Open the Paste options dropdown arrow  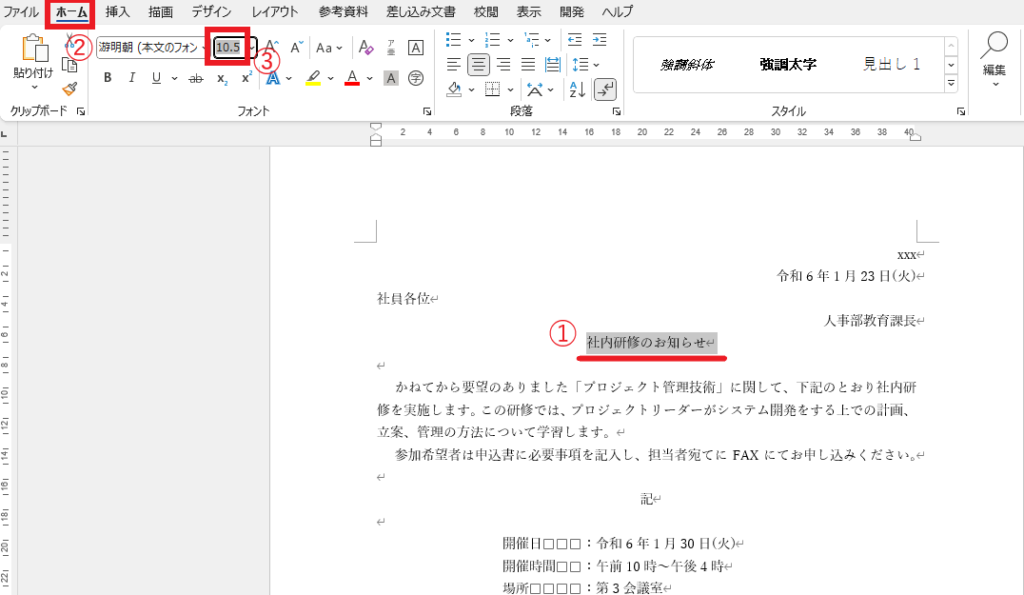(34, 87)
